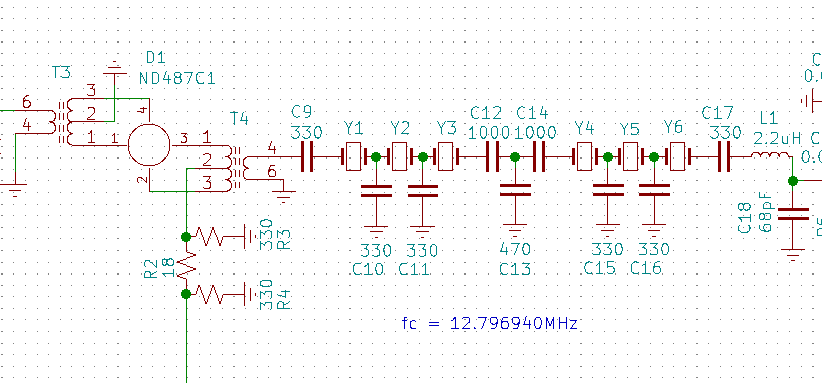Select the C12 1000 capacitor
The width and height of the screenshot is (822, 383).
492,156
